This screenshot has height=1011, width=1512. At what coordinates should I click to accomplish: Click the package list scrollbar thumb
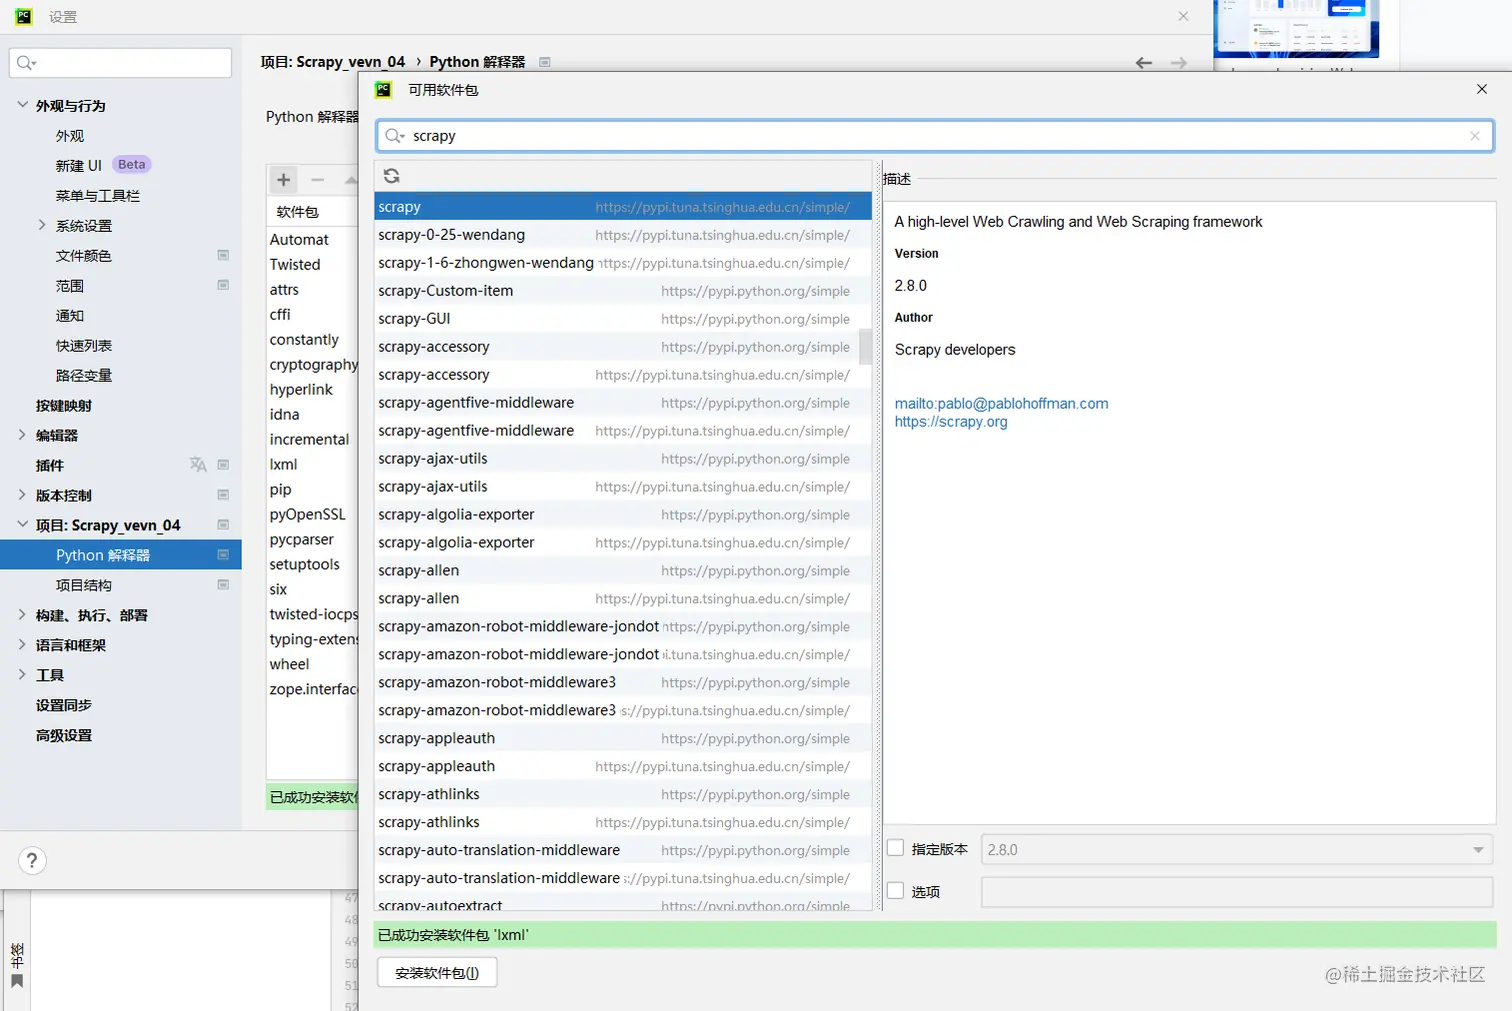pyautogui.click(x=865, y=347)
